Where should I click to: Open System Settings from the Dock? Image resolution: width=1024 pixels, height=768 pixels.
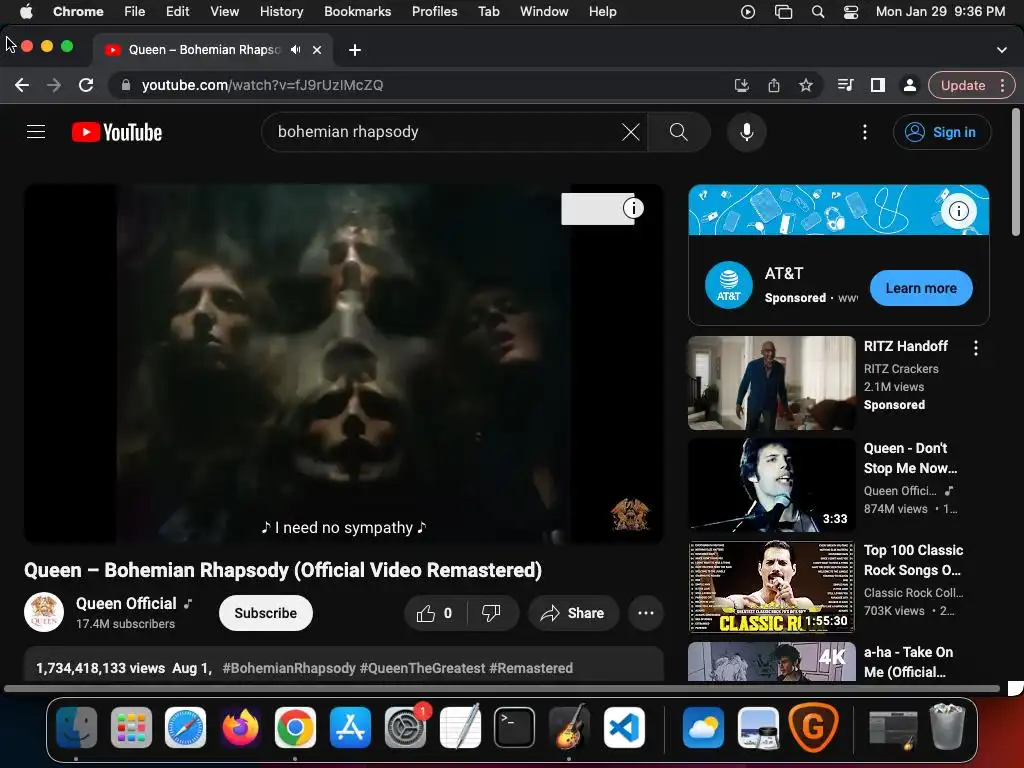coord(405,727)
